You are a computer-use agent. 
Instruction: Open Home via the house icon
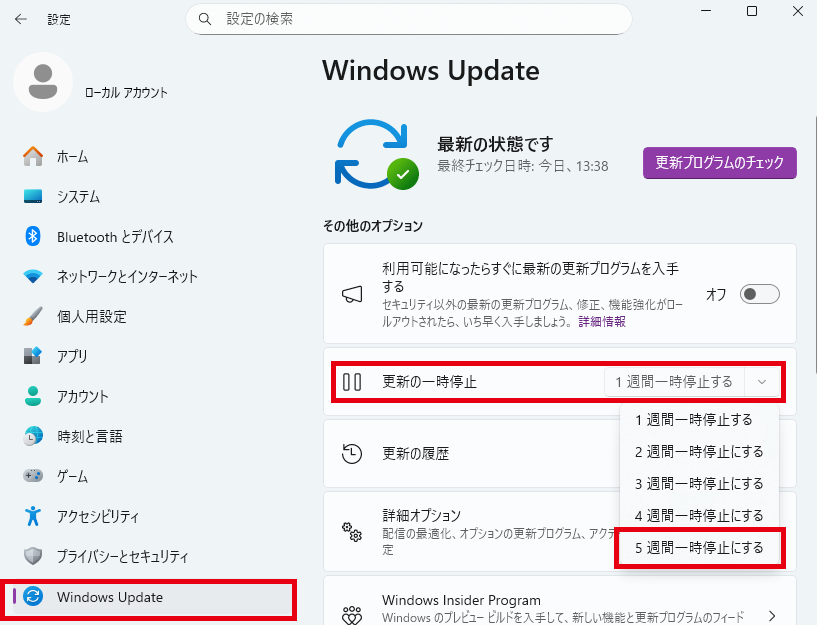click(x=33, y=157)
